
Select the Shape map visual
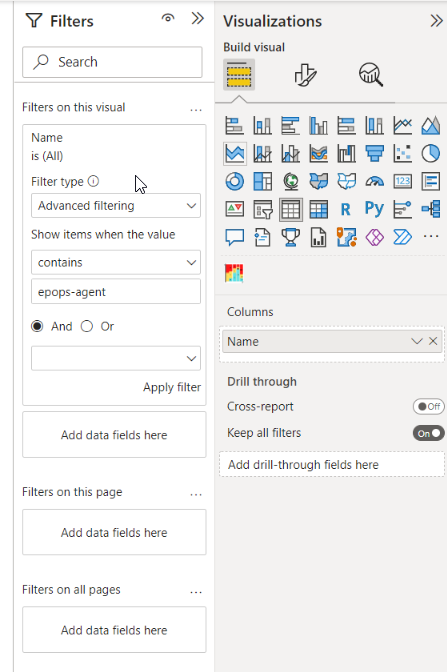click(x=346, y=181)
